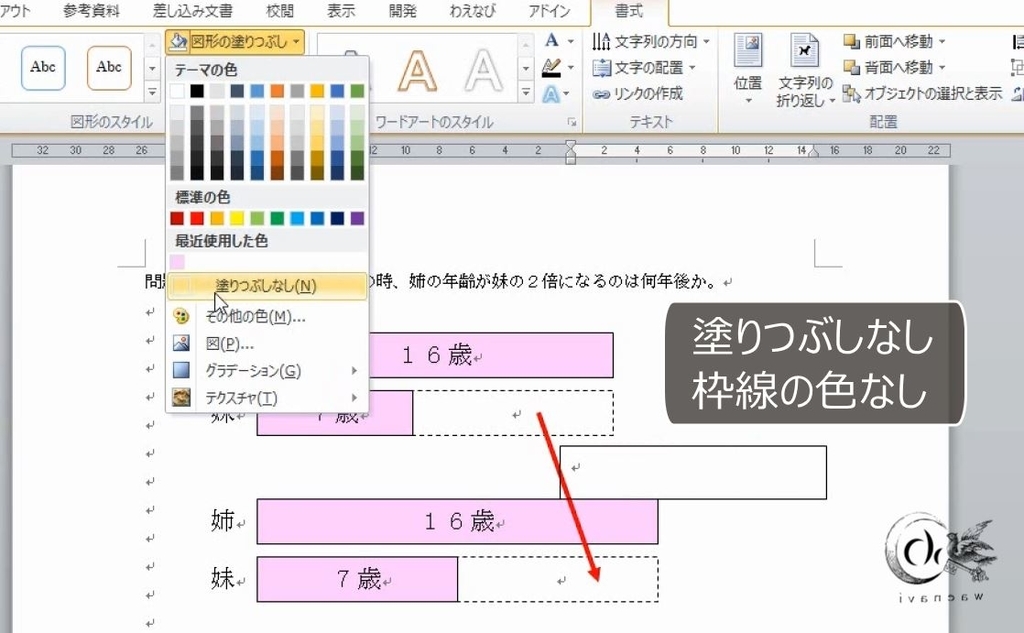Click the Text Outline pen icon
1024x633 pixels.
[552, 67]
